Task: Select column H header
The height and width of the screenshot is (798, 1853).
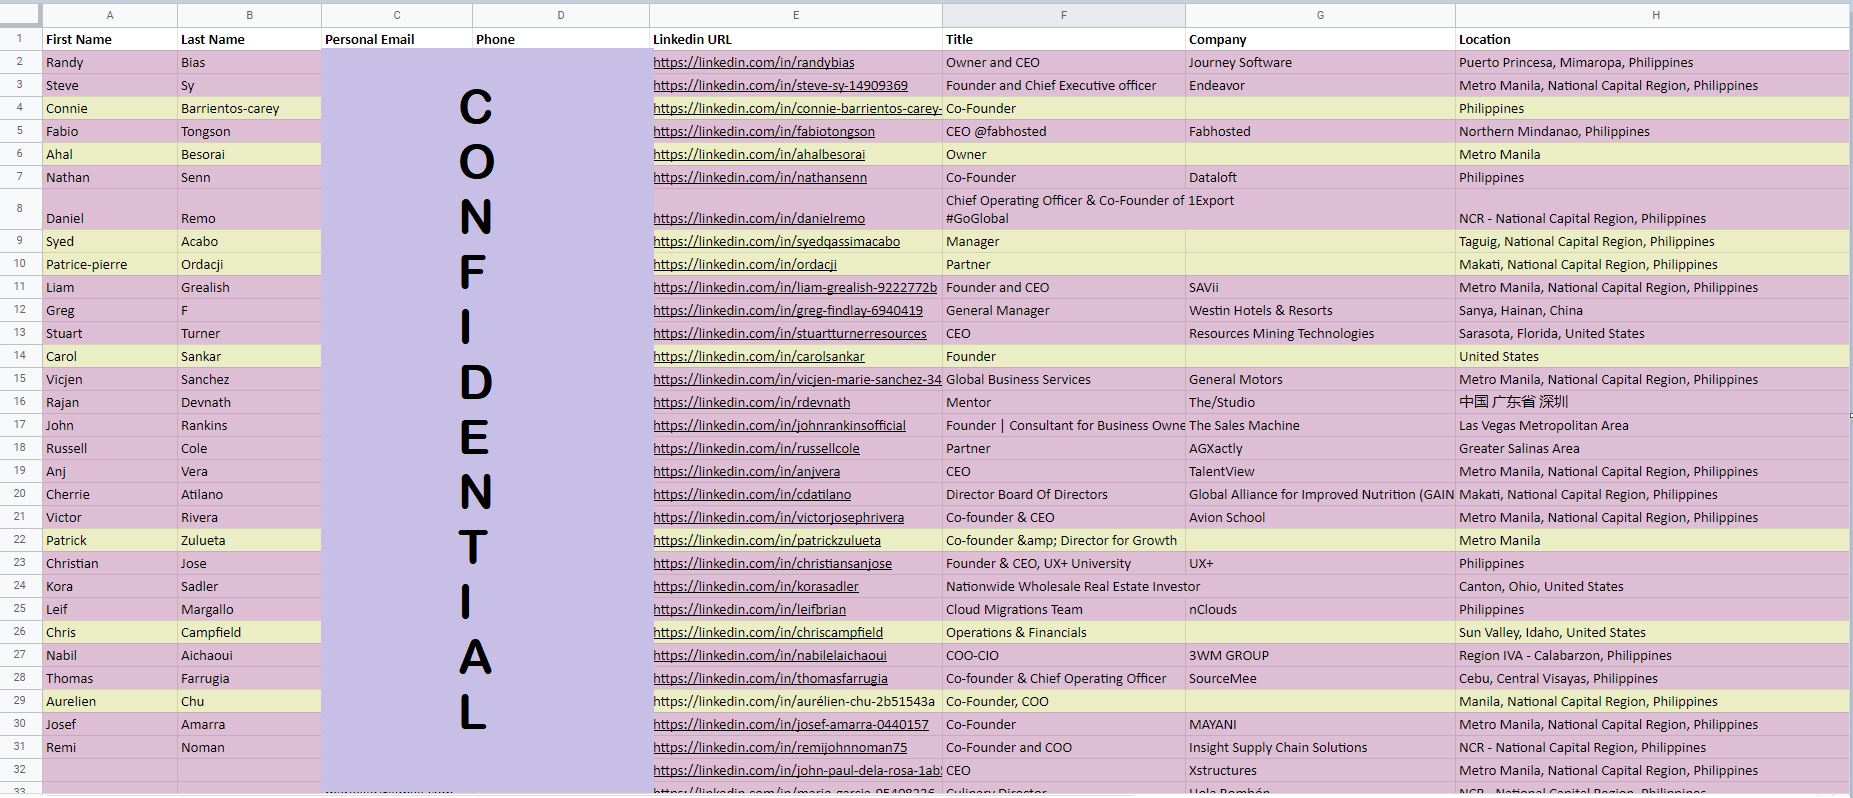Action: [1654, 15]
